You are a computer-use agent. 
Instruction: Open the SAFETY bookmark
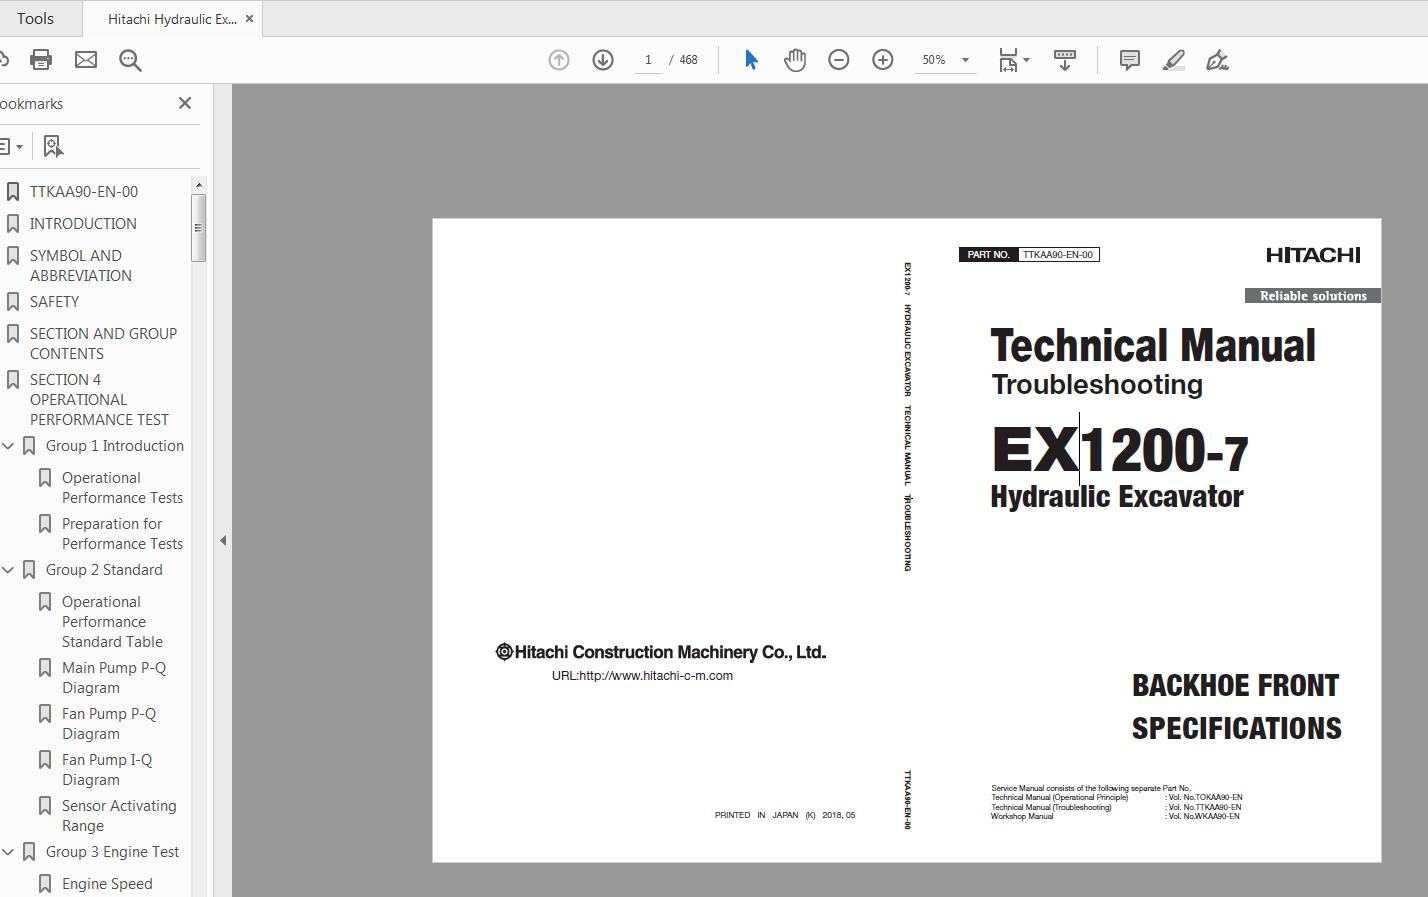54,302
